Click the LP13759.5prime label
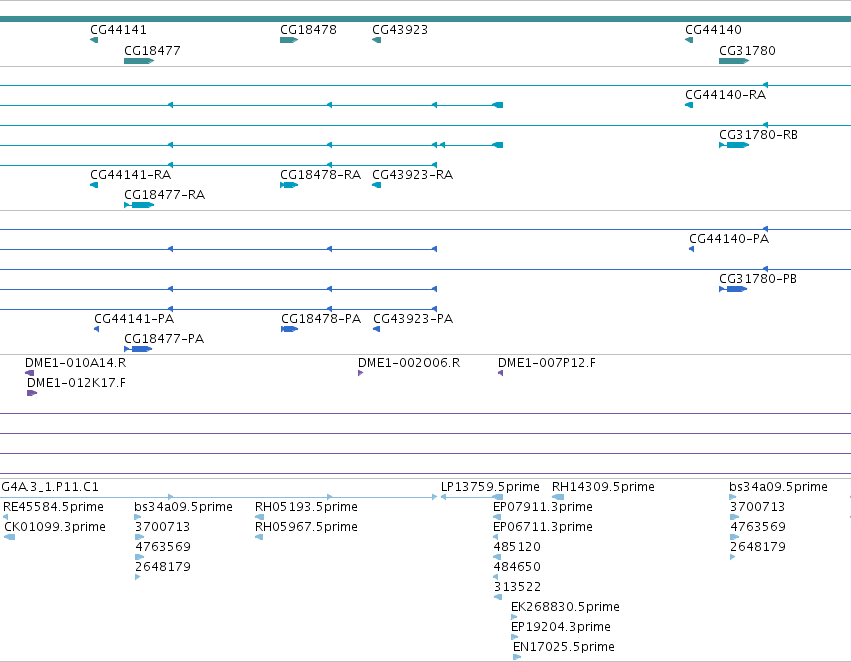The width and height of the screenshot is (851, 662). tap(490, 487)
